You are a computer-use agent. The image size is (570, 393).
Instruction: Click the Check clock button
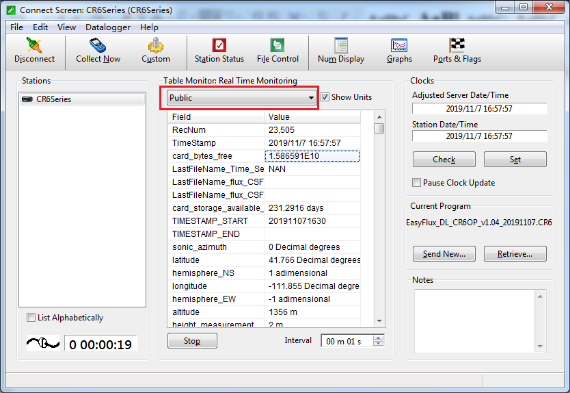[444, 159]
